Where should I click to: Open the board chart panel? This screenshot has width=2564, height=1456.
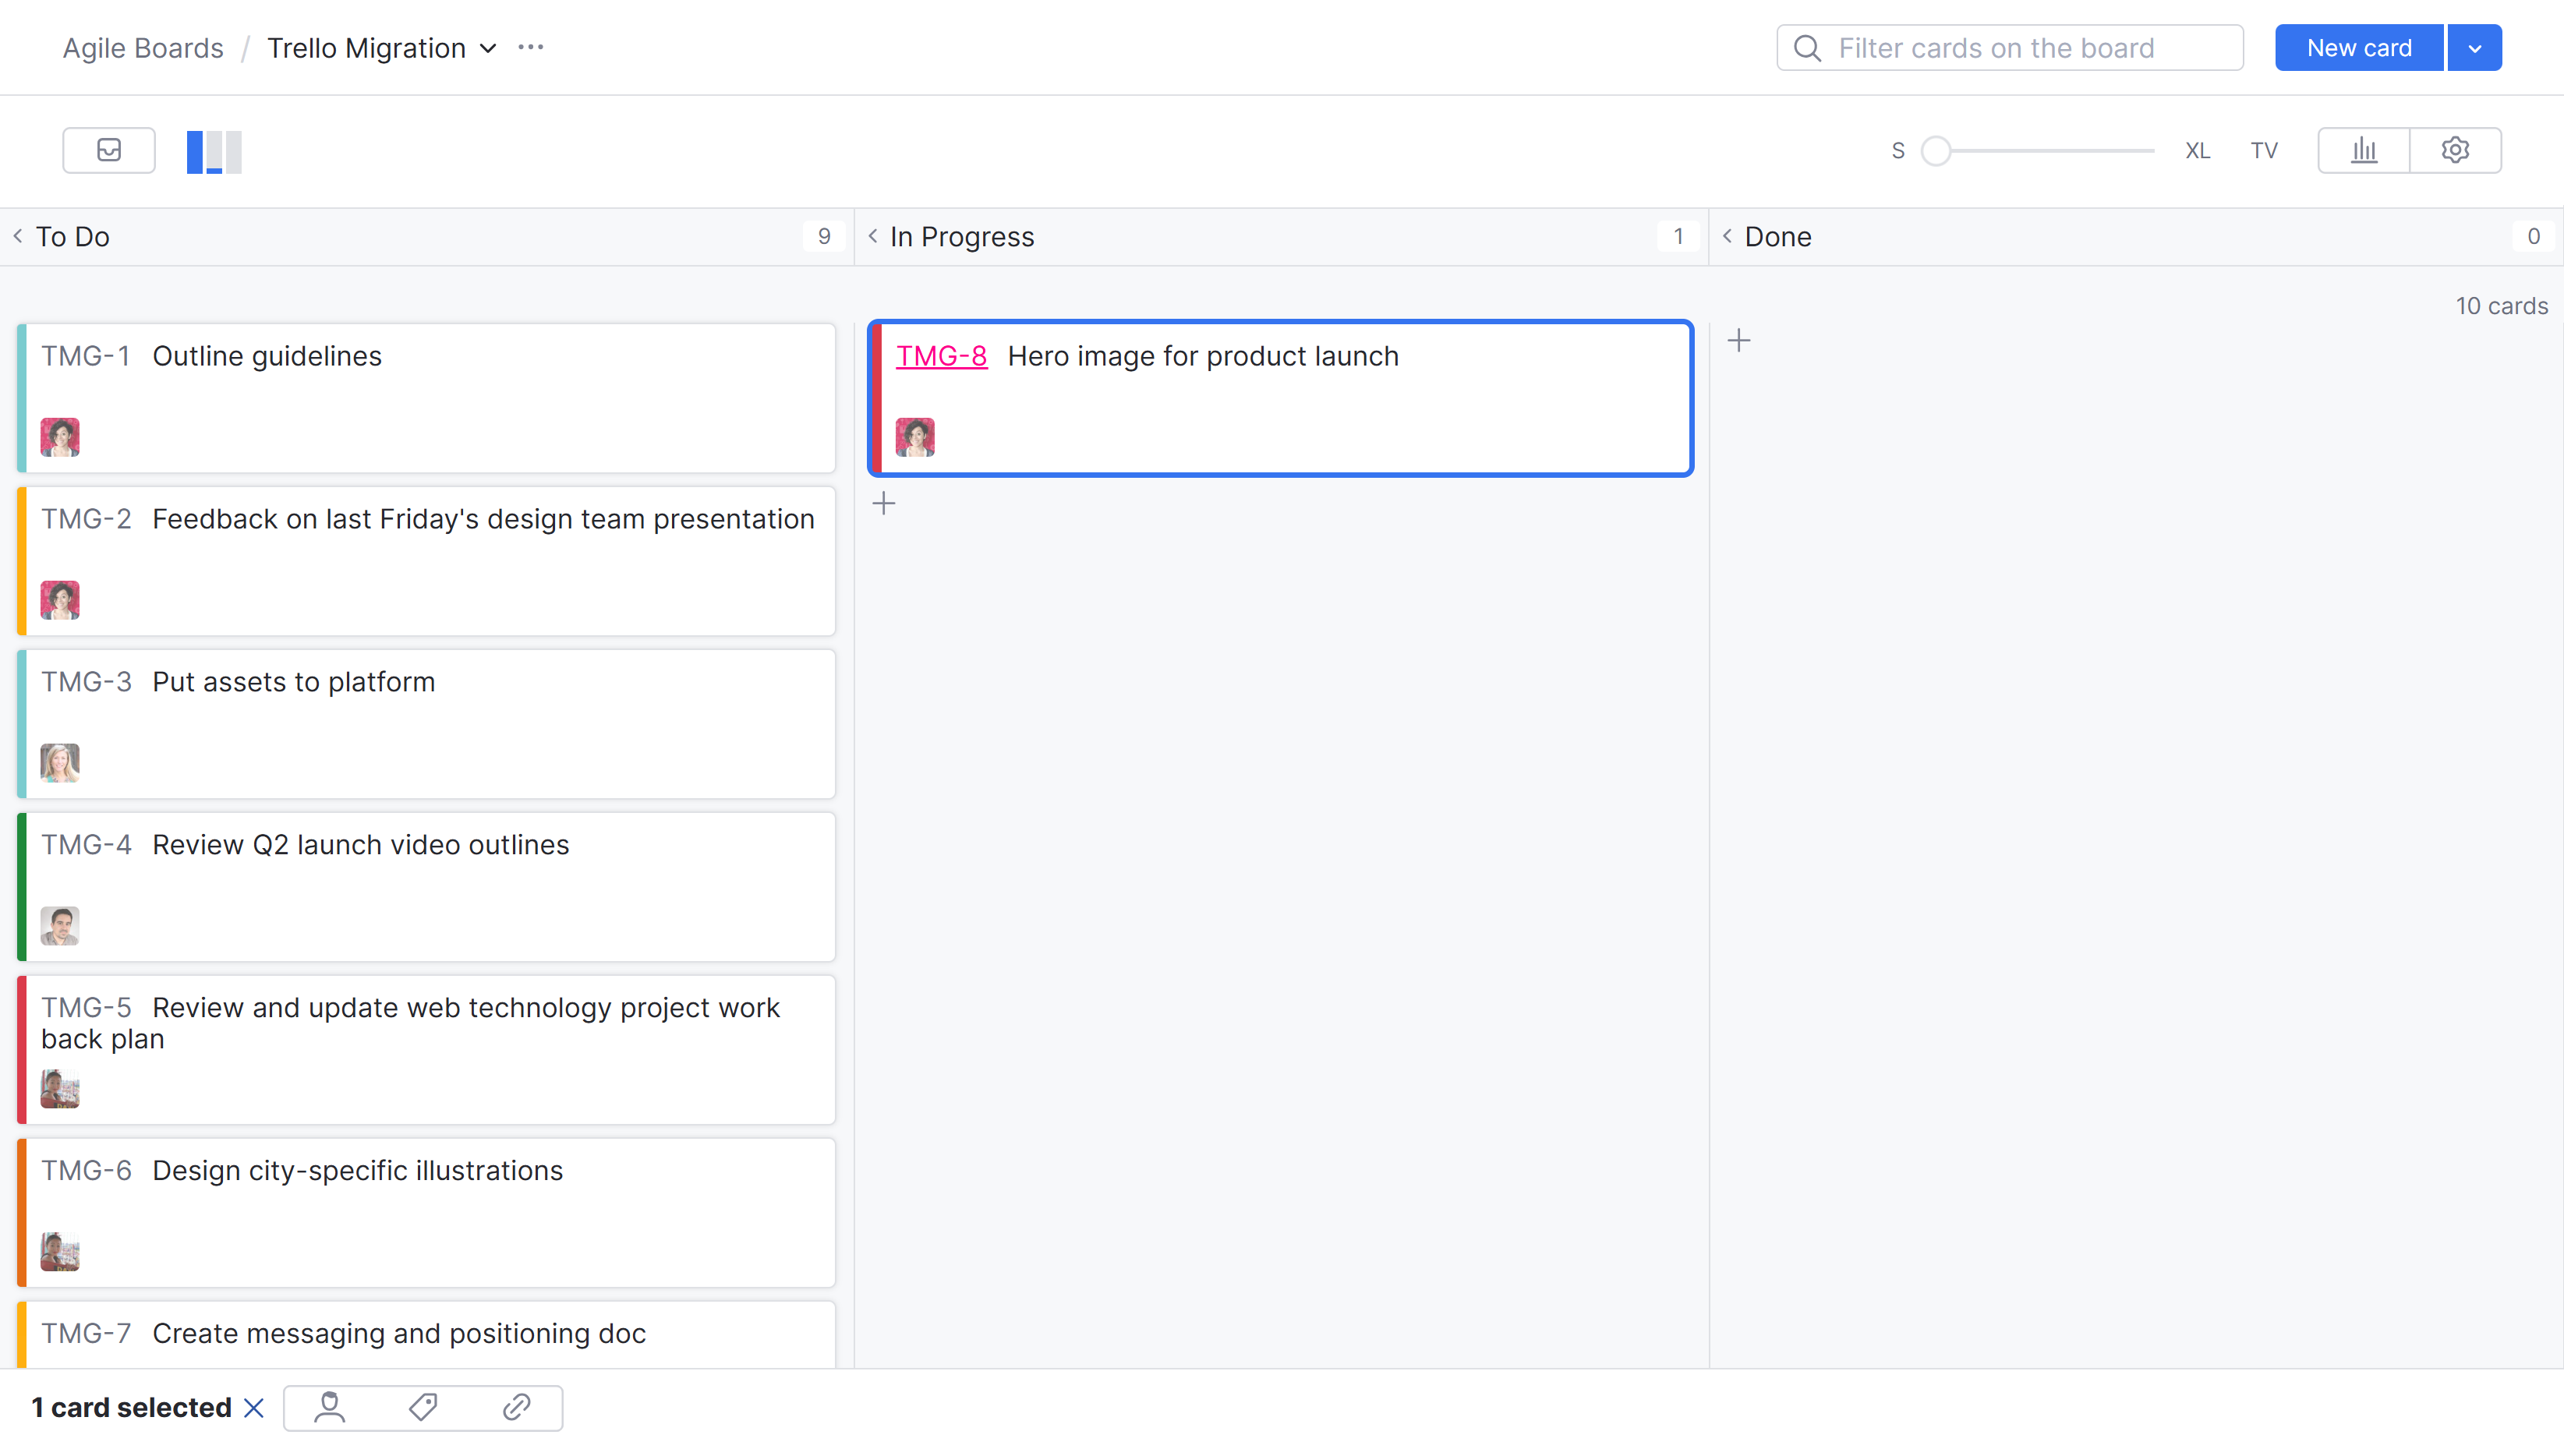(x=2363, y=150)
